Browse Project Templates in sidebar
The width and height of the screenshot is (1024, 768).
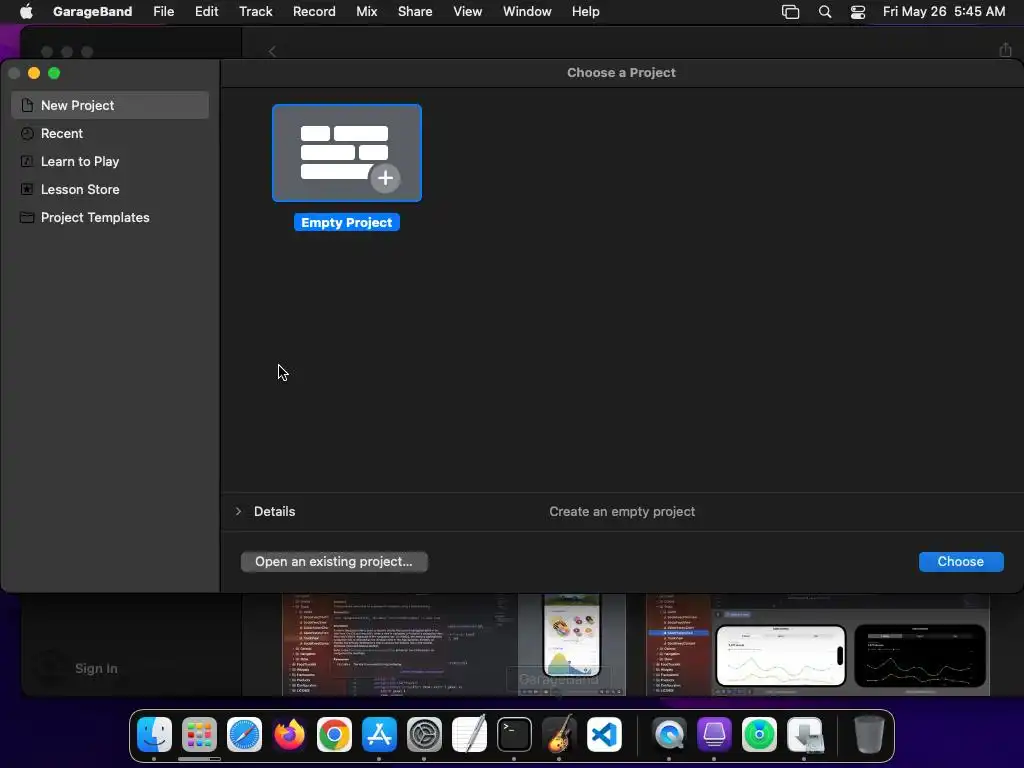[110, 217]
